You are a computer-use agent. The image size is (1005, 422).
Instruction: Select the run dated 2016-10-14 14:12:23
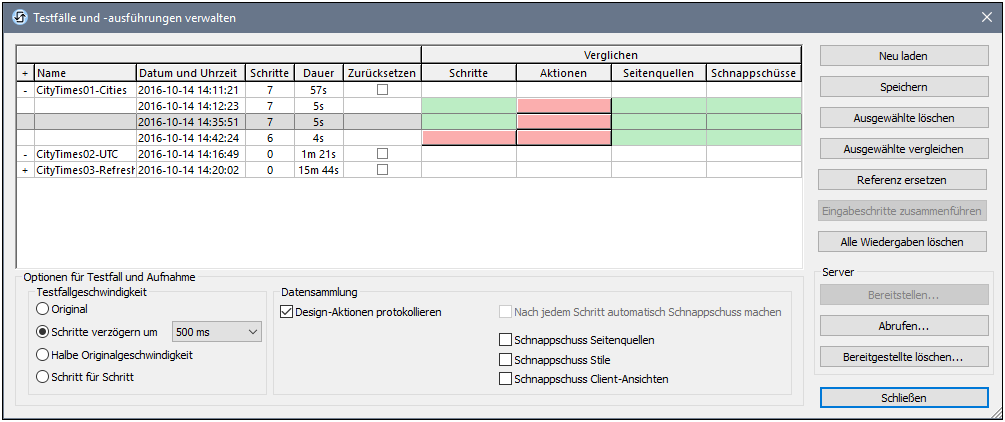click(191, 106)
